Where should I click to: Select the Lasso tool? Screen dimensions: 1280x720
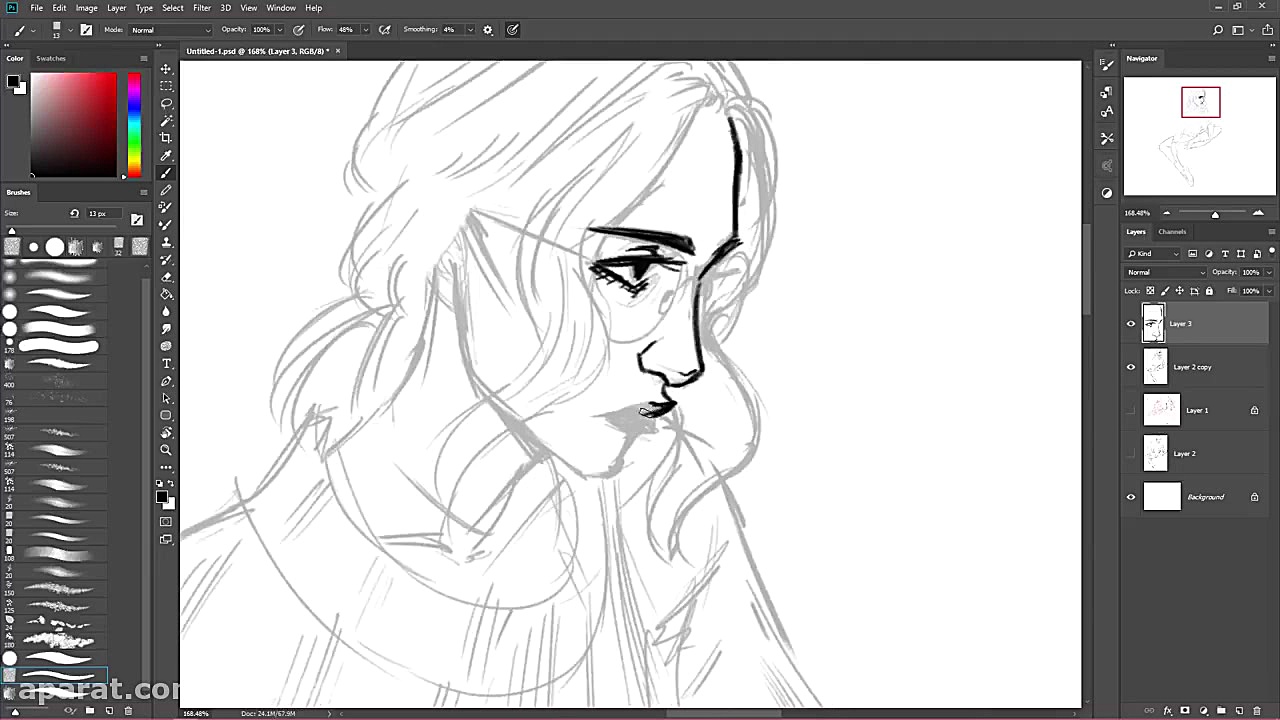point(166,104)
